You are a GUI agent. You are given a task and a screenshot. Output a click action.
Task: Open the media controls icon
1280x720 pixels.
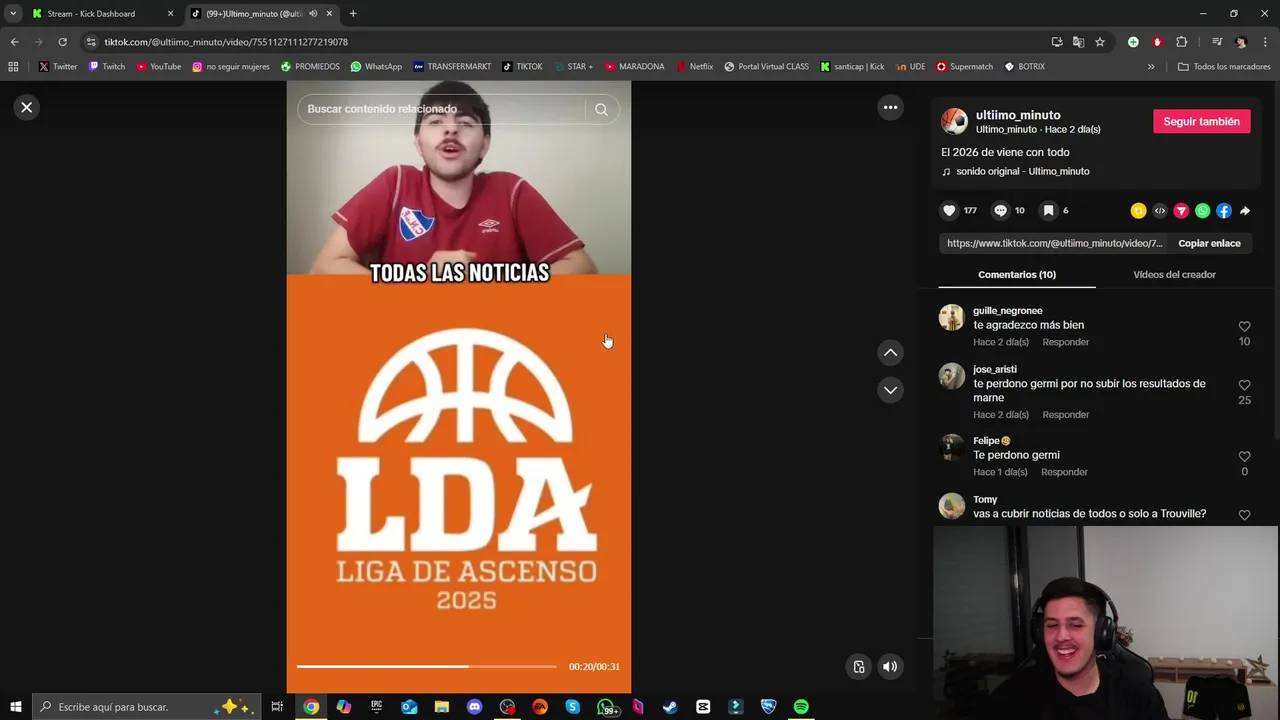1217,42
